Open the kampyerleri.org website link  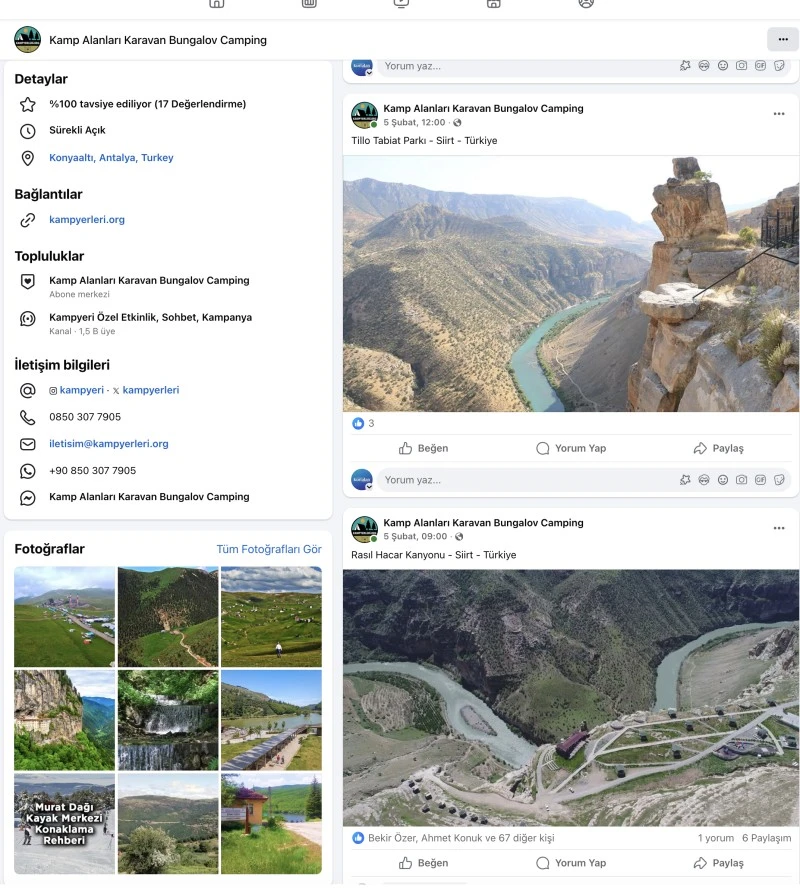[x=87, y=220]
